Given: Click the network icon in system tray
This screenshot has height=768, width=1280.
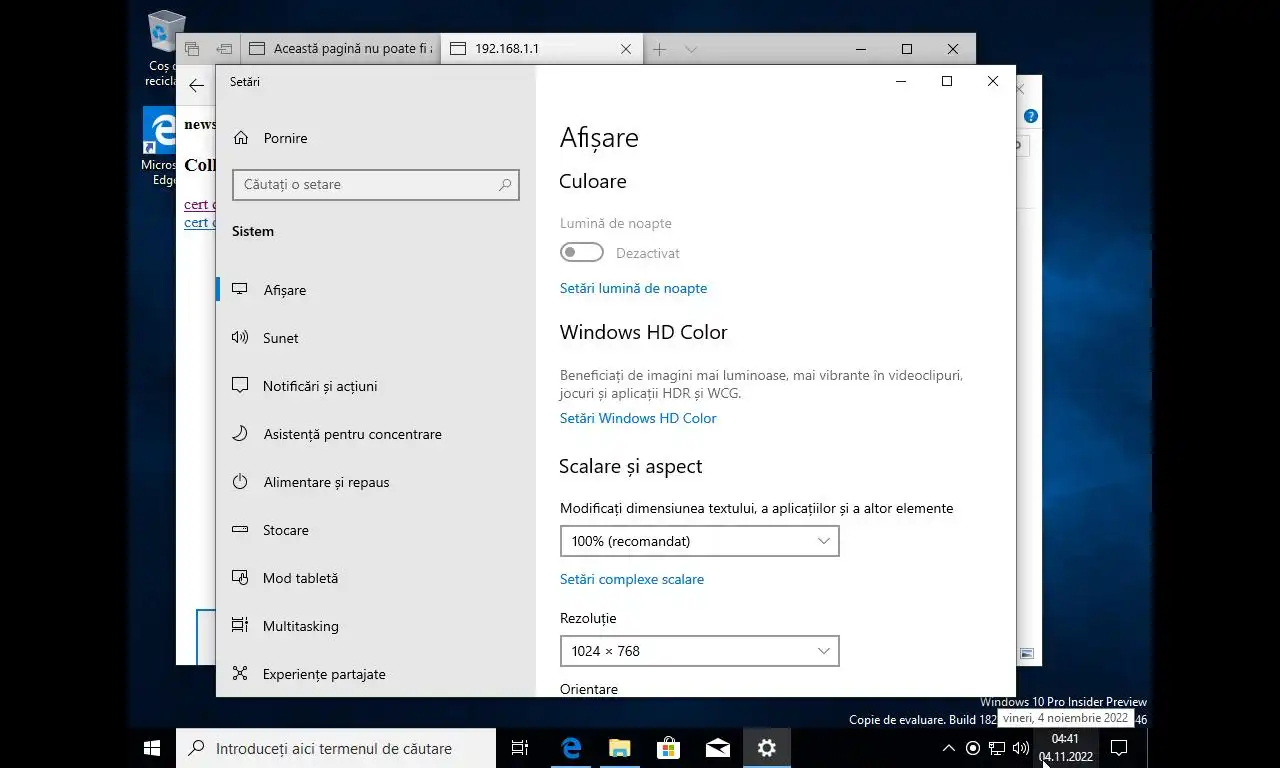Looking at the screenshot, I should tap(997, 748).
